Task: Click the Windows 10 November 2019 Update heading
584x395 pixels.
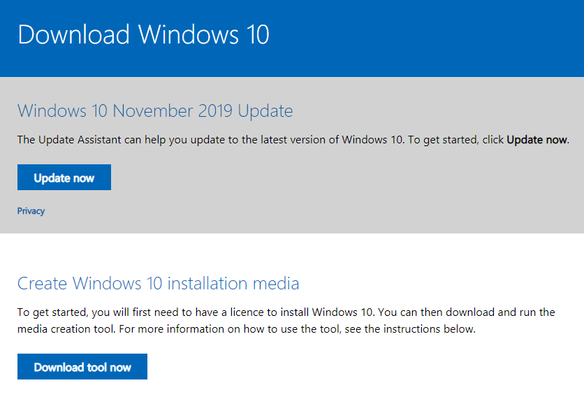Action: 155,111
